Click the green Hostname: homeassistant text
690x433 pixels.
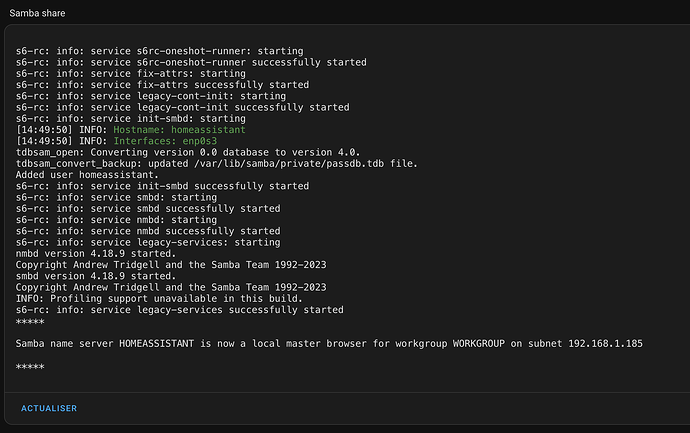point(179,130)
